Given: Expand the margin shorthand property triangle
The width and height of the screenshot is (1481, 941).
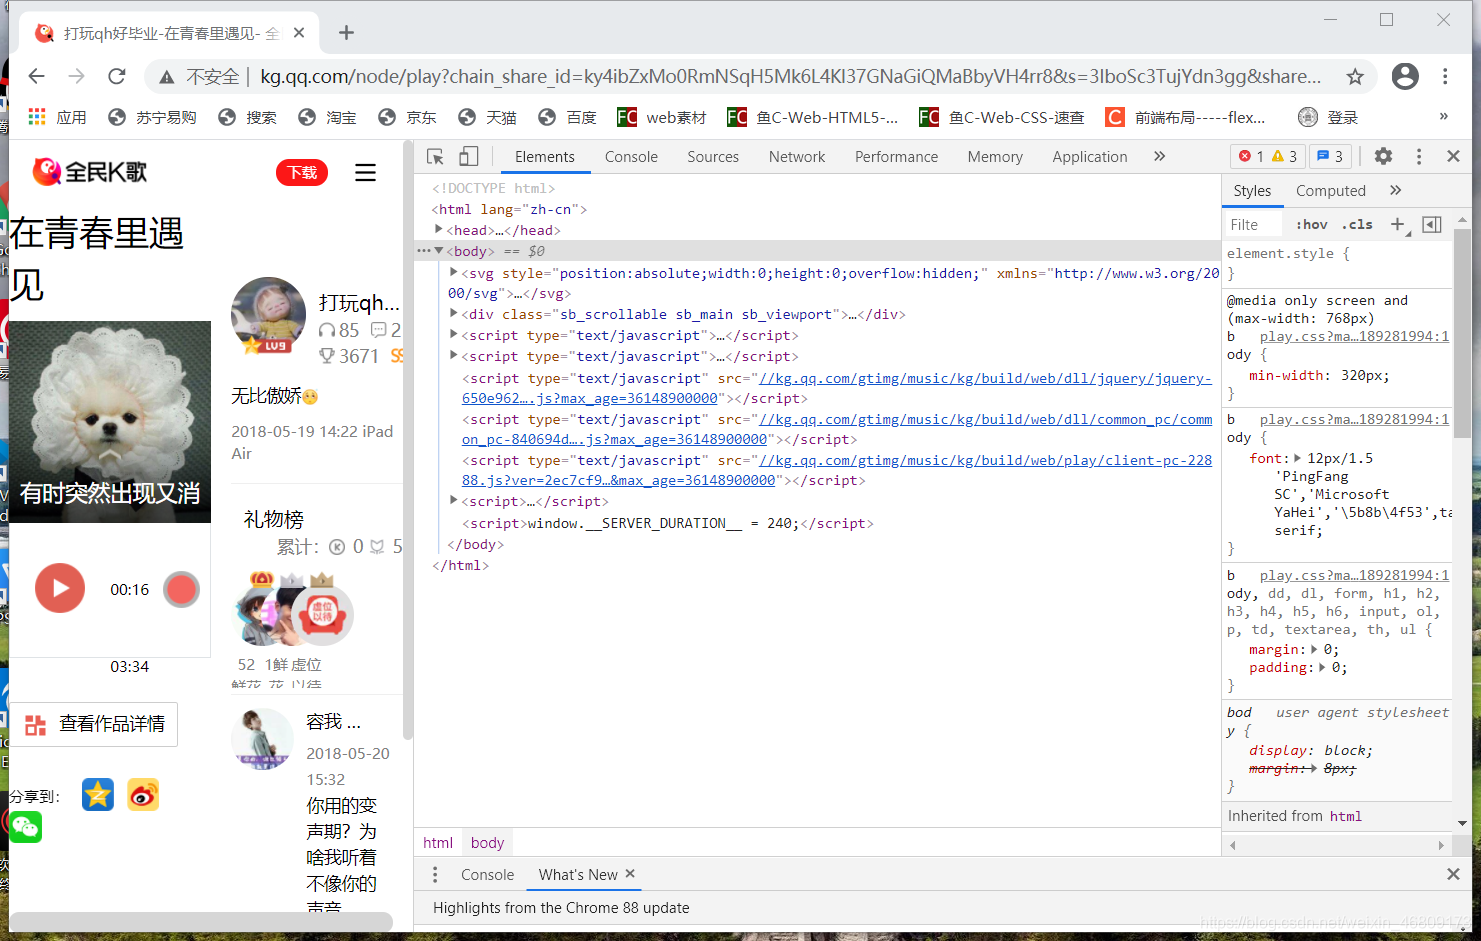Looking at the screenshot, I should point(1314,649).
